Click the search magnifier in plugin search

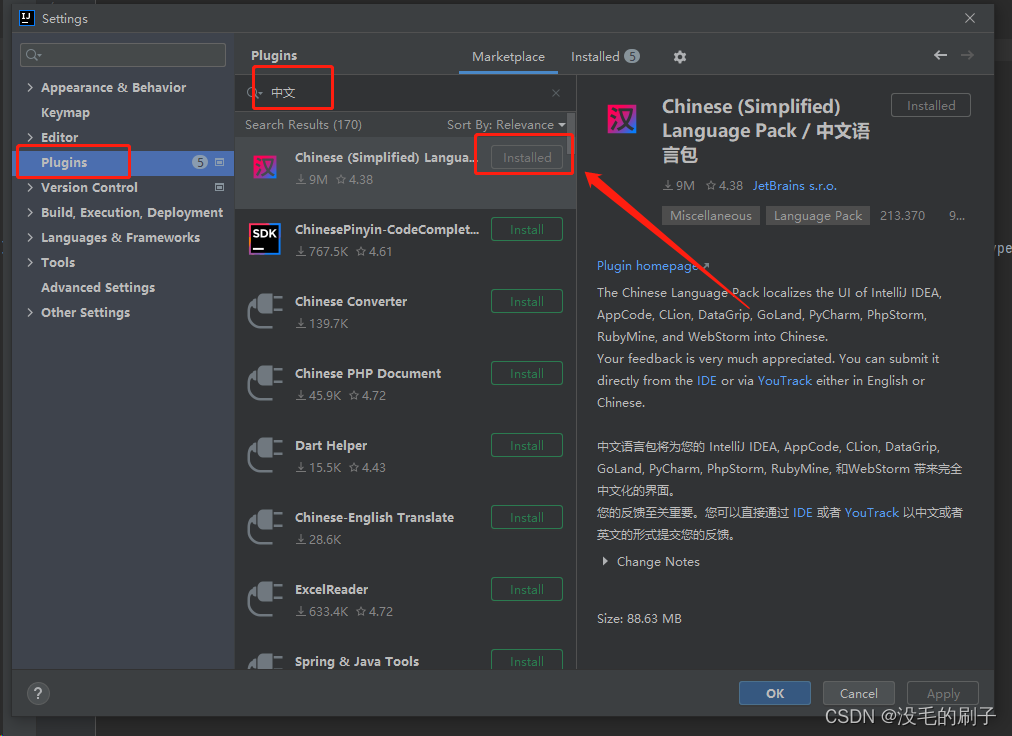254,93
